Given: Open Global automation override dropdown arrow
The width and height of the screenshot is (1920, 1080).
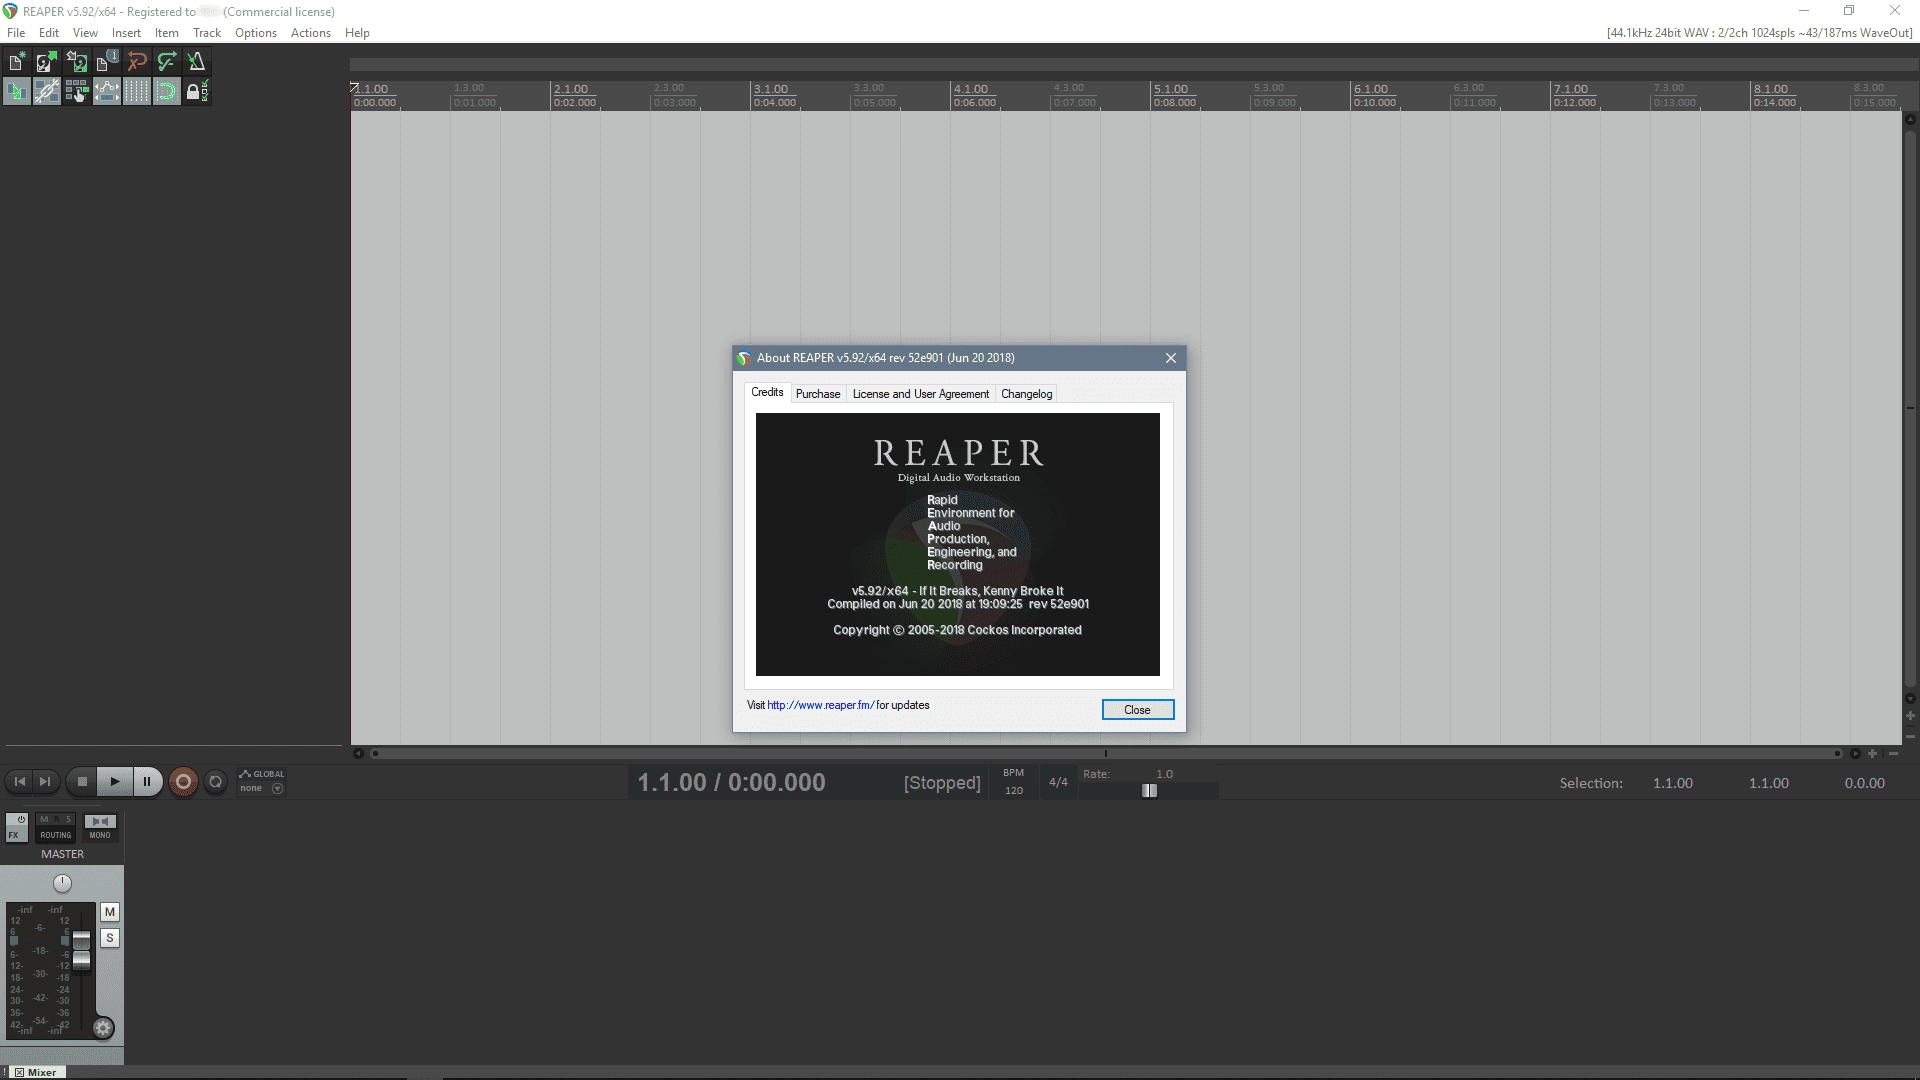Looking at the screenshot, I should (x=277, y=788).
